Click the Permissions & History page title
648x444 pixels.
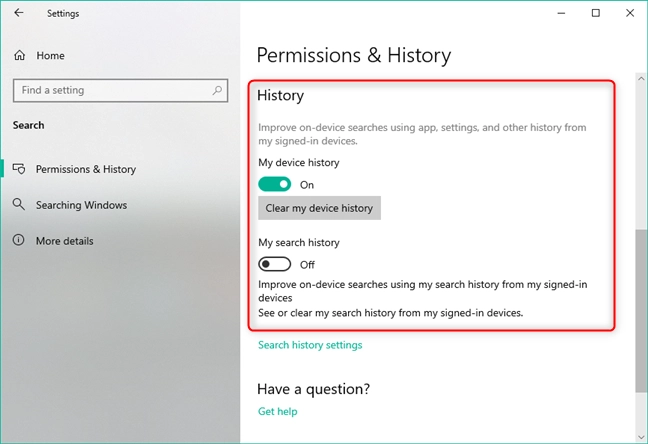coord(354,55)
